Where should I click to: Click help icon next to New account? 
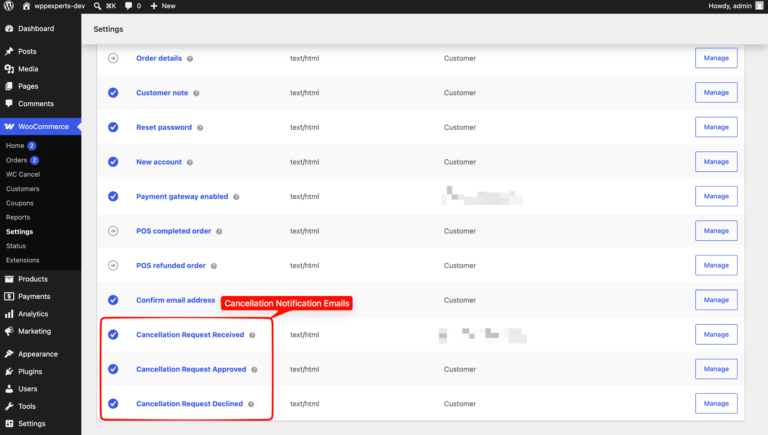[x=190, y=162]
